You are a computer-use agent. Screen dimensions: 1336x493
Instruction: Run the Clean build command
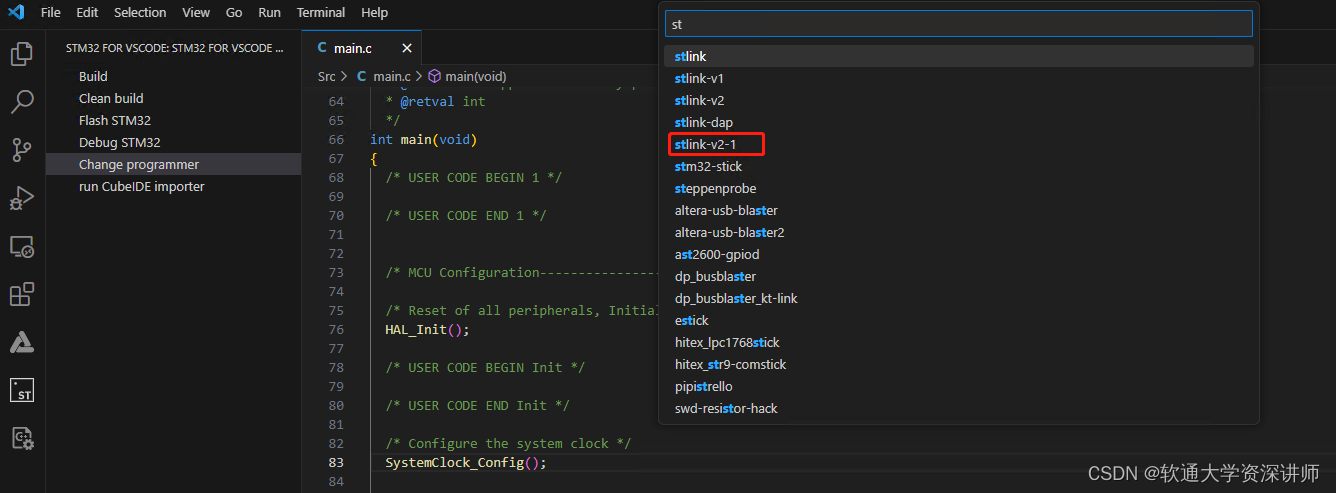coord(173,98)
